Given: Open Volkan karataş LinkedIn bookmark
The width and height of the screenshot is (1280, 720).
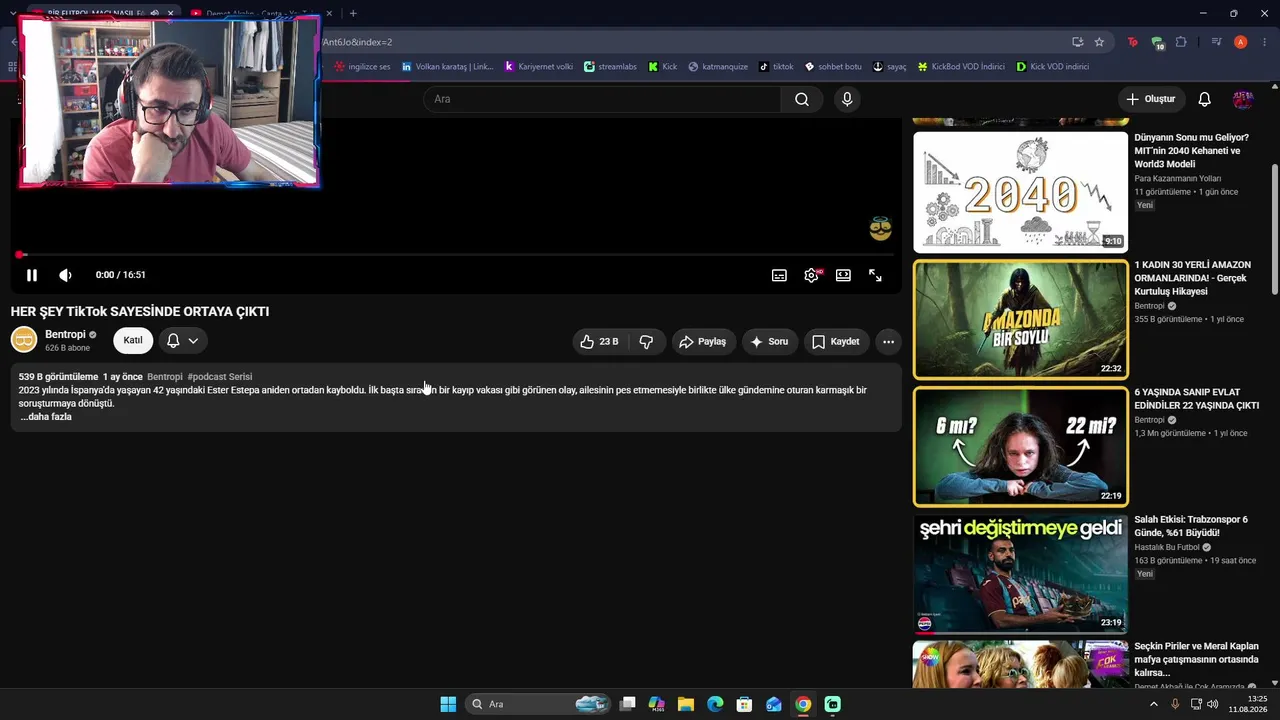Looking at the screenshot, I should click(x=447, y=67).
